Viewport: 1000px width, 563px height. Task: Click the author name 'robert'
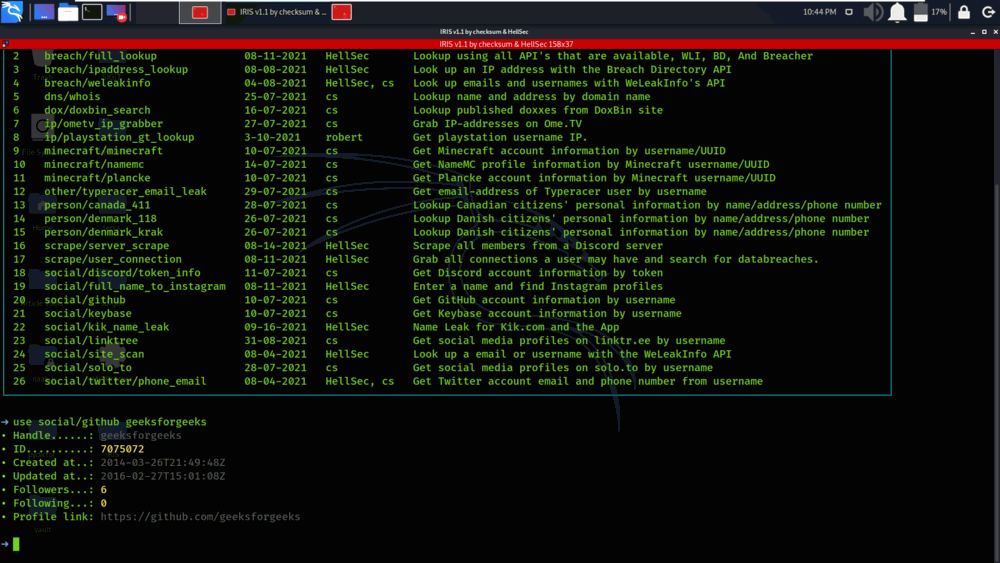point(344,137)
